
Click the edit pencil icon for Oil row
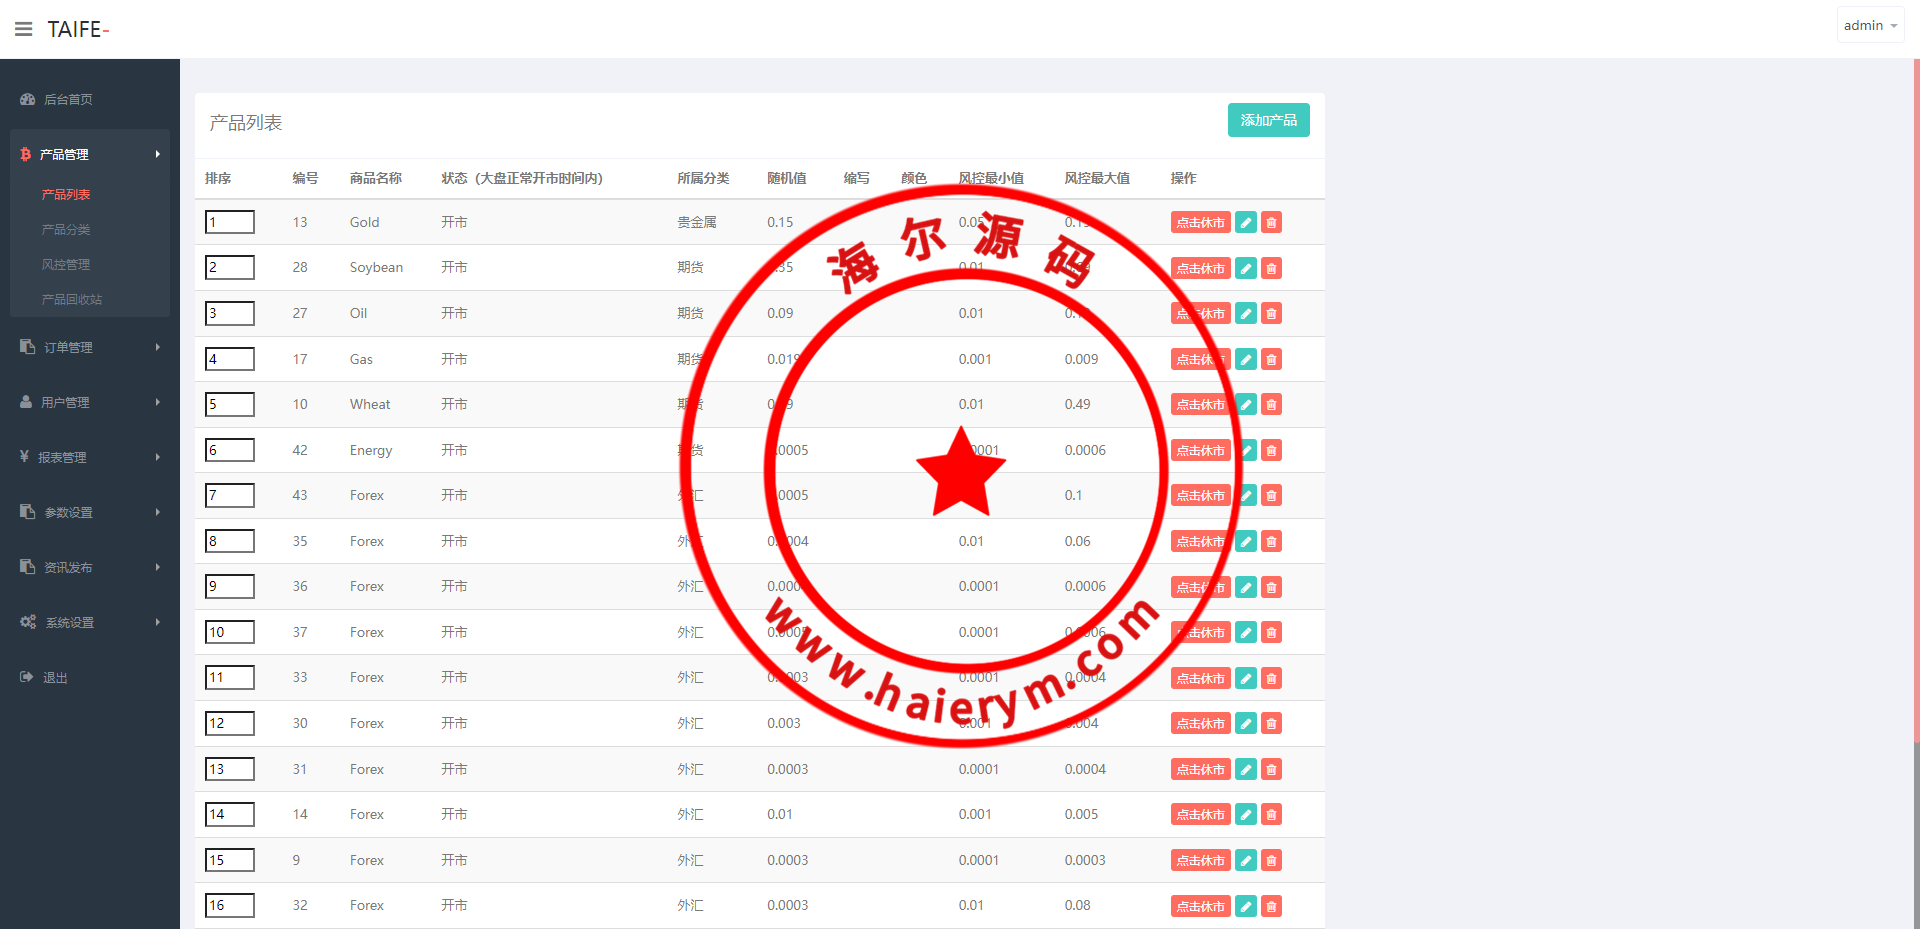pyautogui.click(x=1245, y=314)
